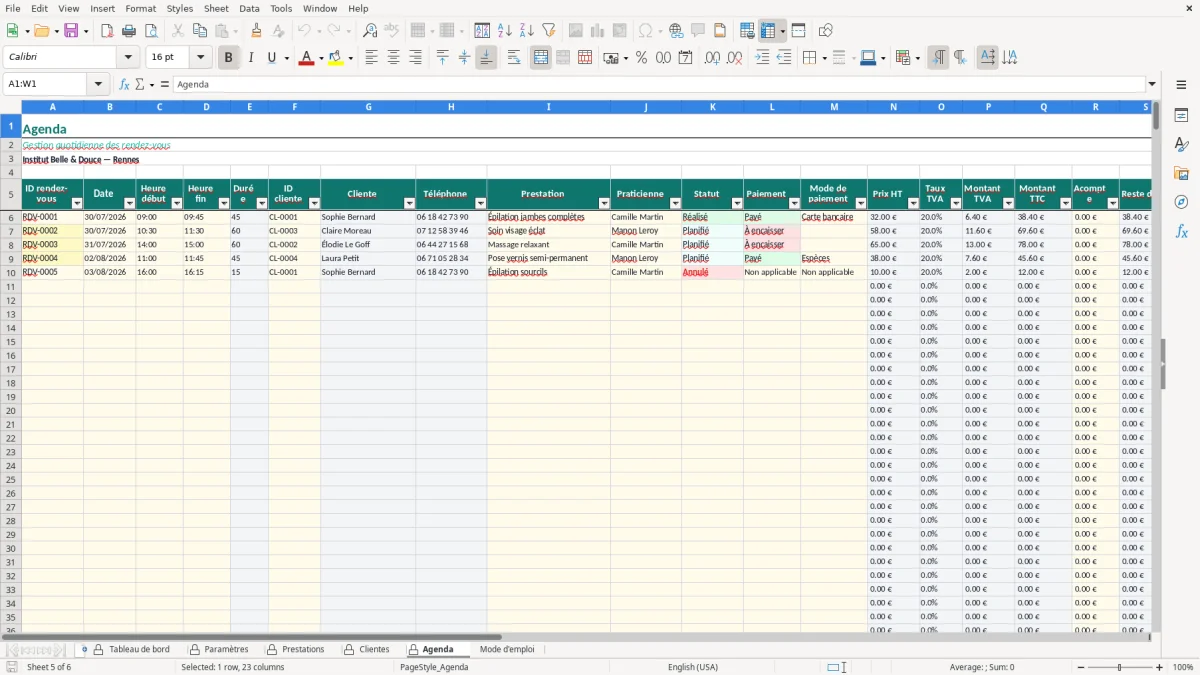Click English (USA) language in status bar
This screenshot has width=1200, height=675.
pyautogui.click(x=693, y=667)
